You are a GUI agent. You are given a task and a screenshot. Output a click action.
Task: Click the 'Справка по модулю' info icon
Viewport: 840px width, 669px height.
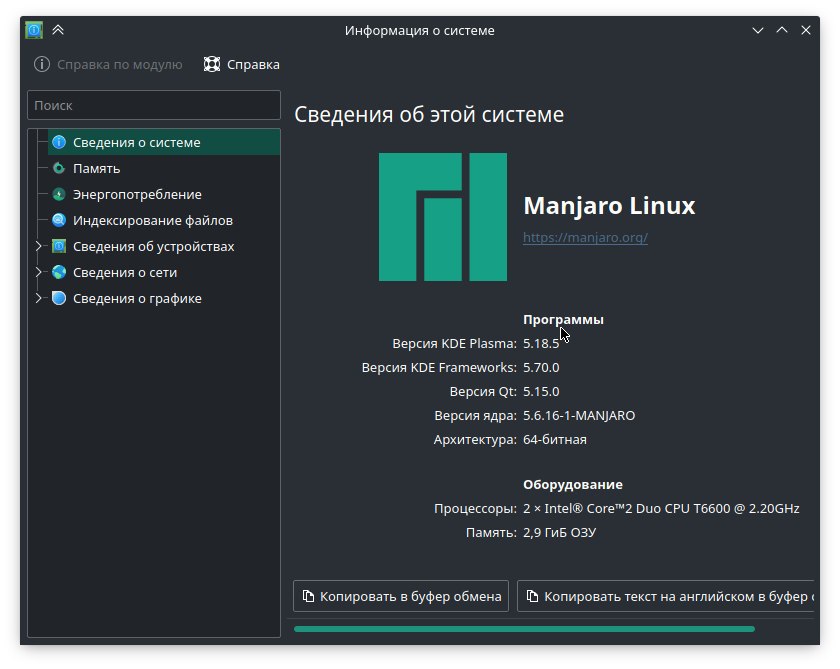tap(42, 64)
